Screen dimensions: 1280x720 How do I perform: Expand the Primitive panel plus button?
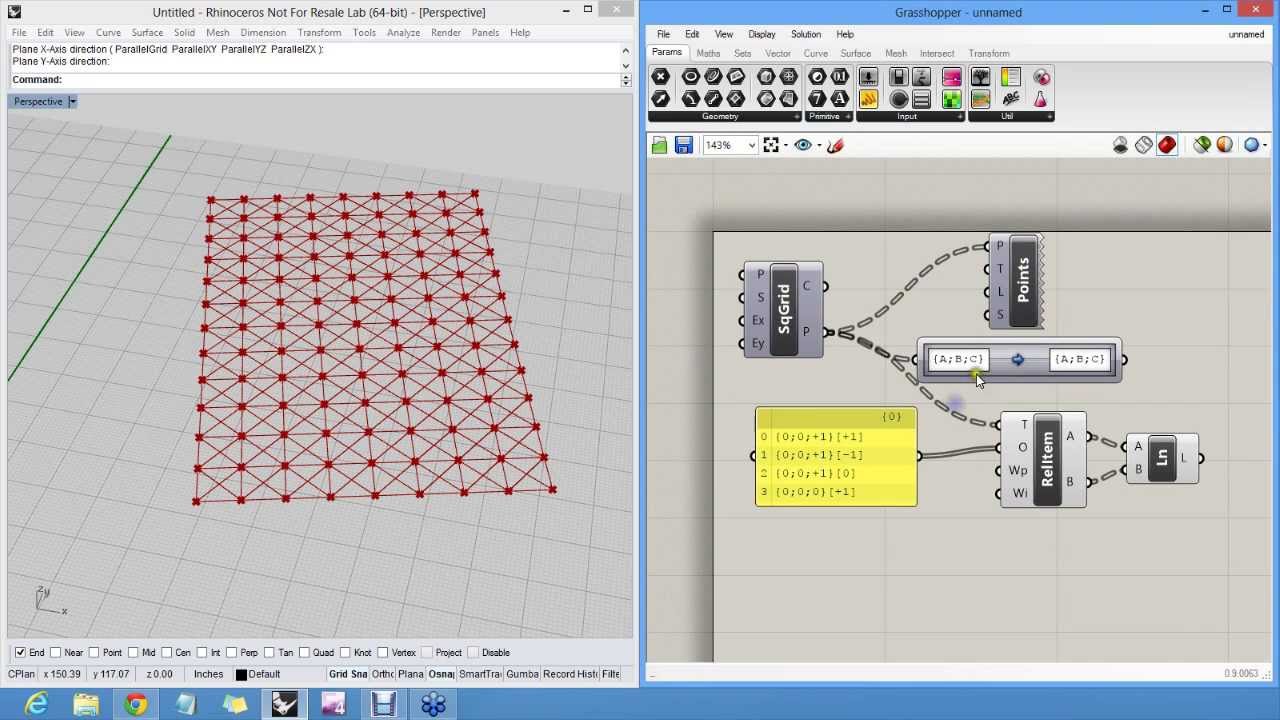coord(849,117)
